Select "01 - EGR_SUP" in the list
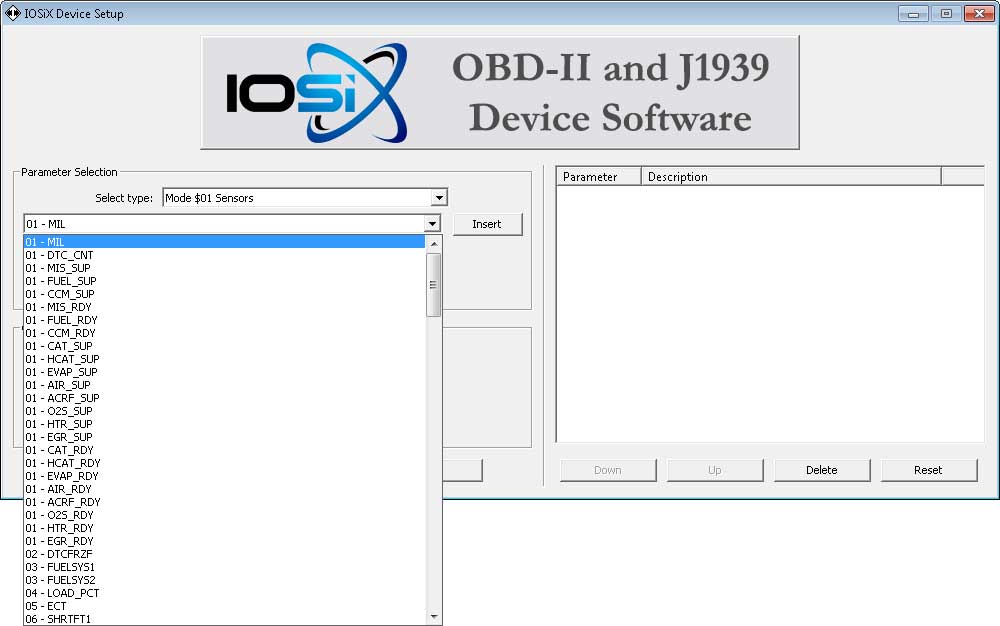This screenshot has width=1000, height=626. coord(224,437)
